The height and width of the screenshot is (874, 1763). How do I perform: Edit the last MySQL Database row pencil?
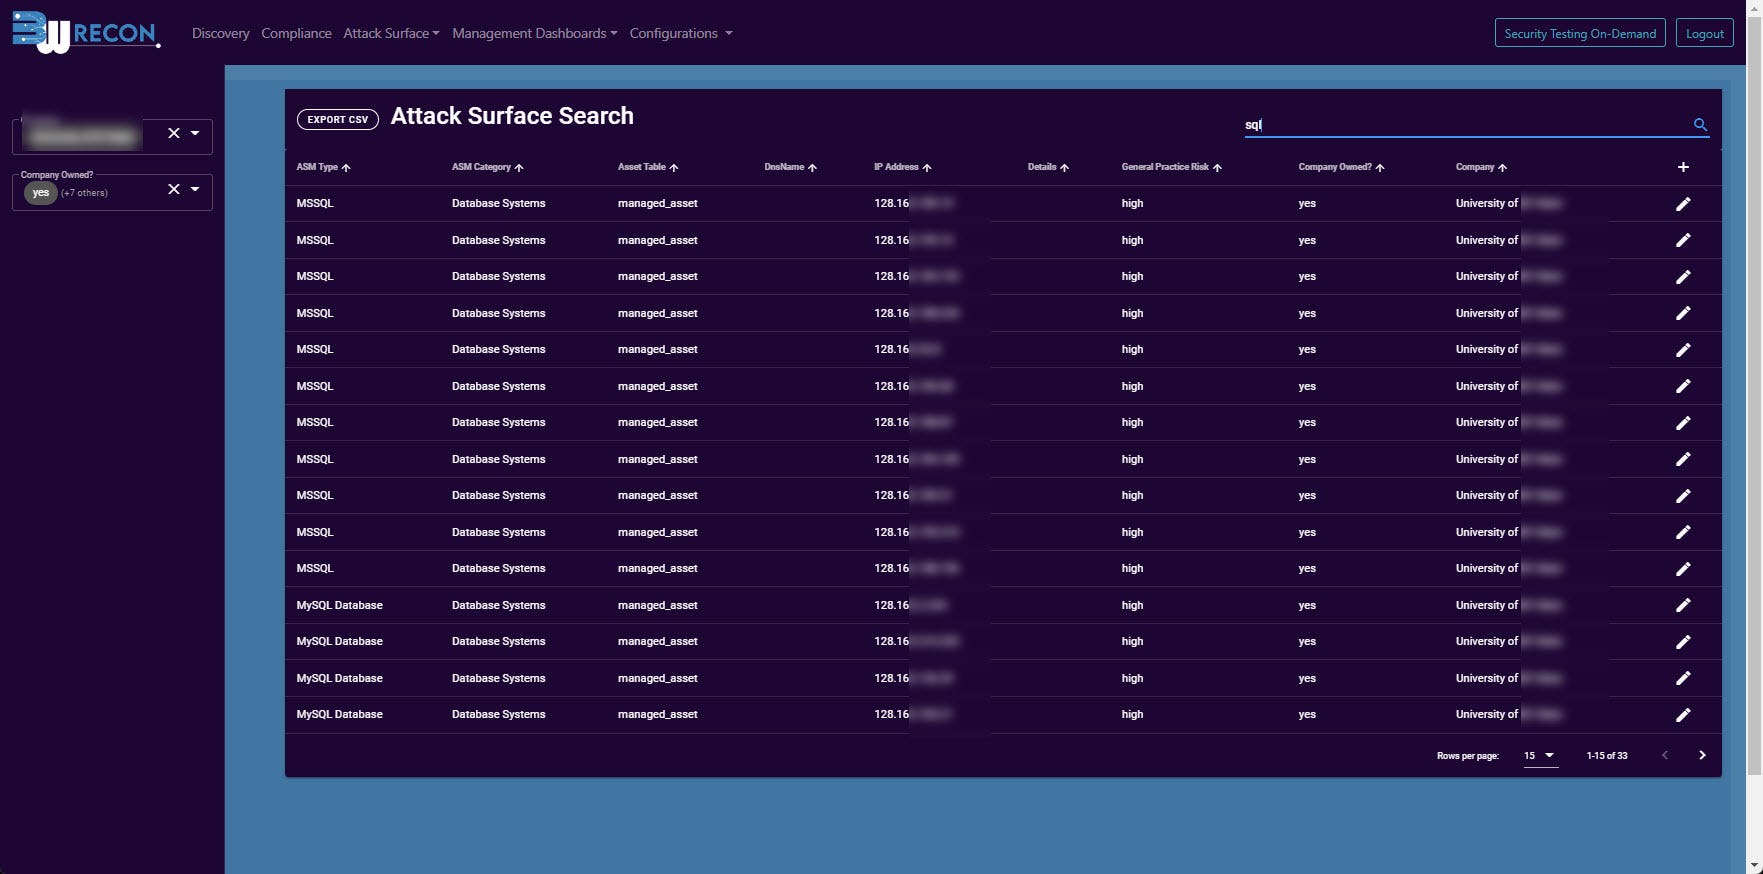pos(1683,715)
